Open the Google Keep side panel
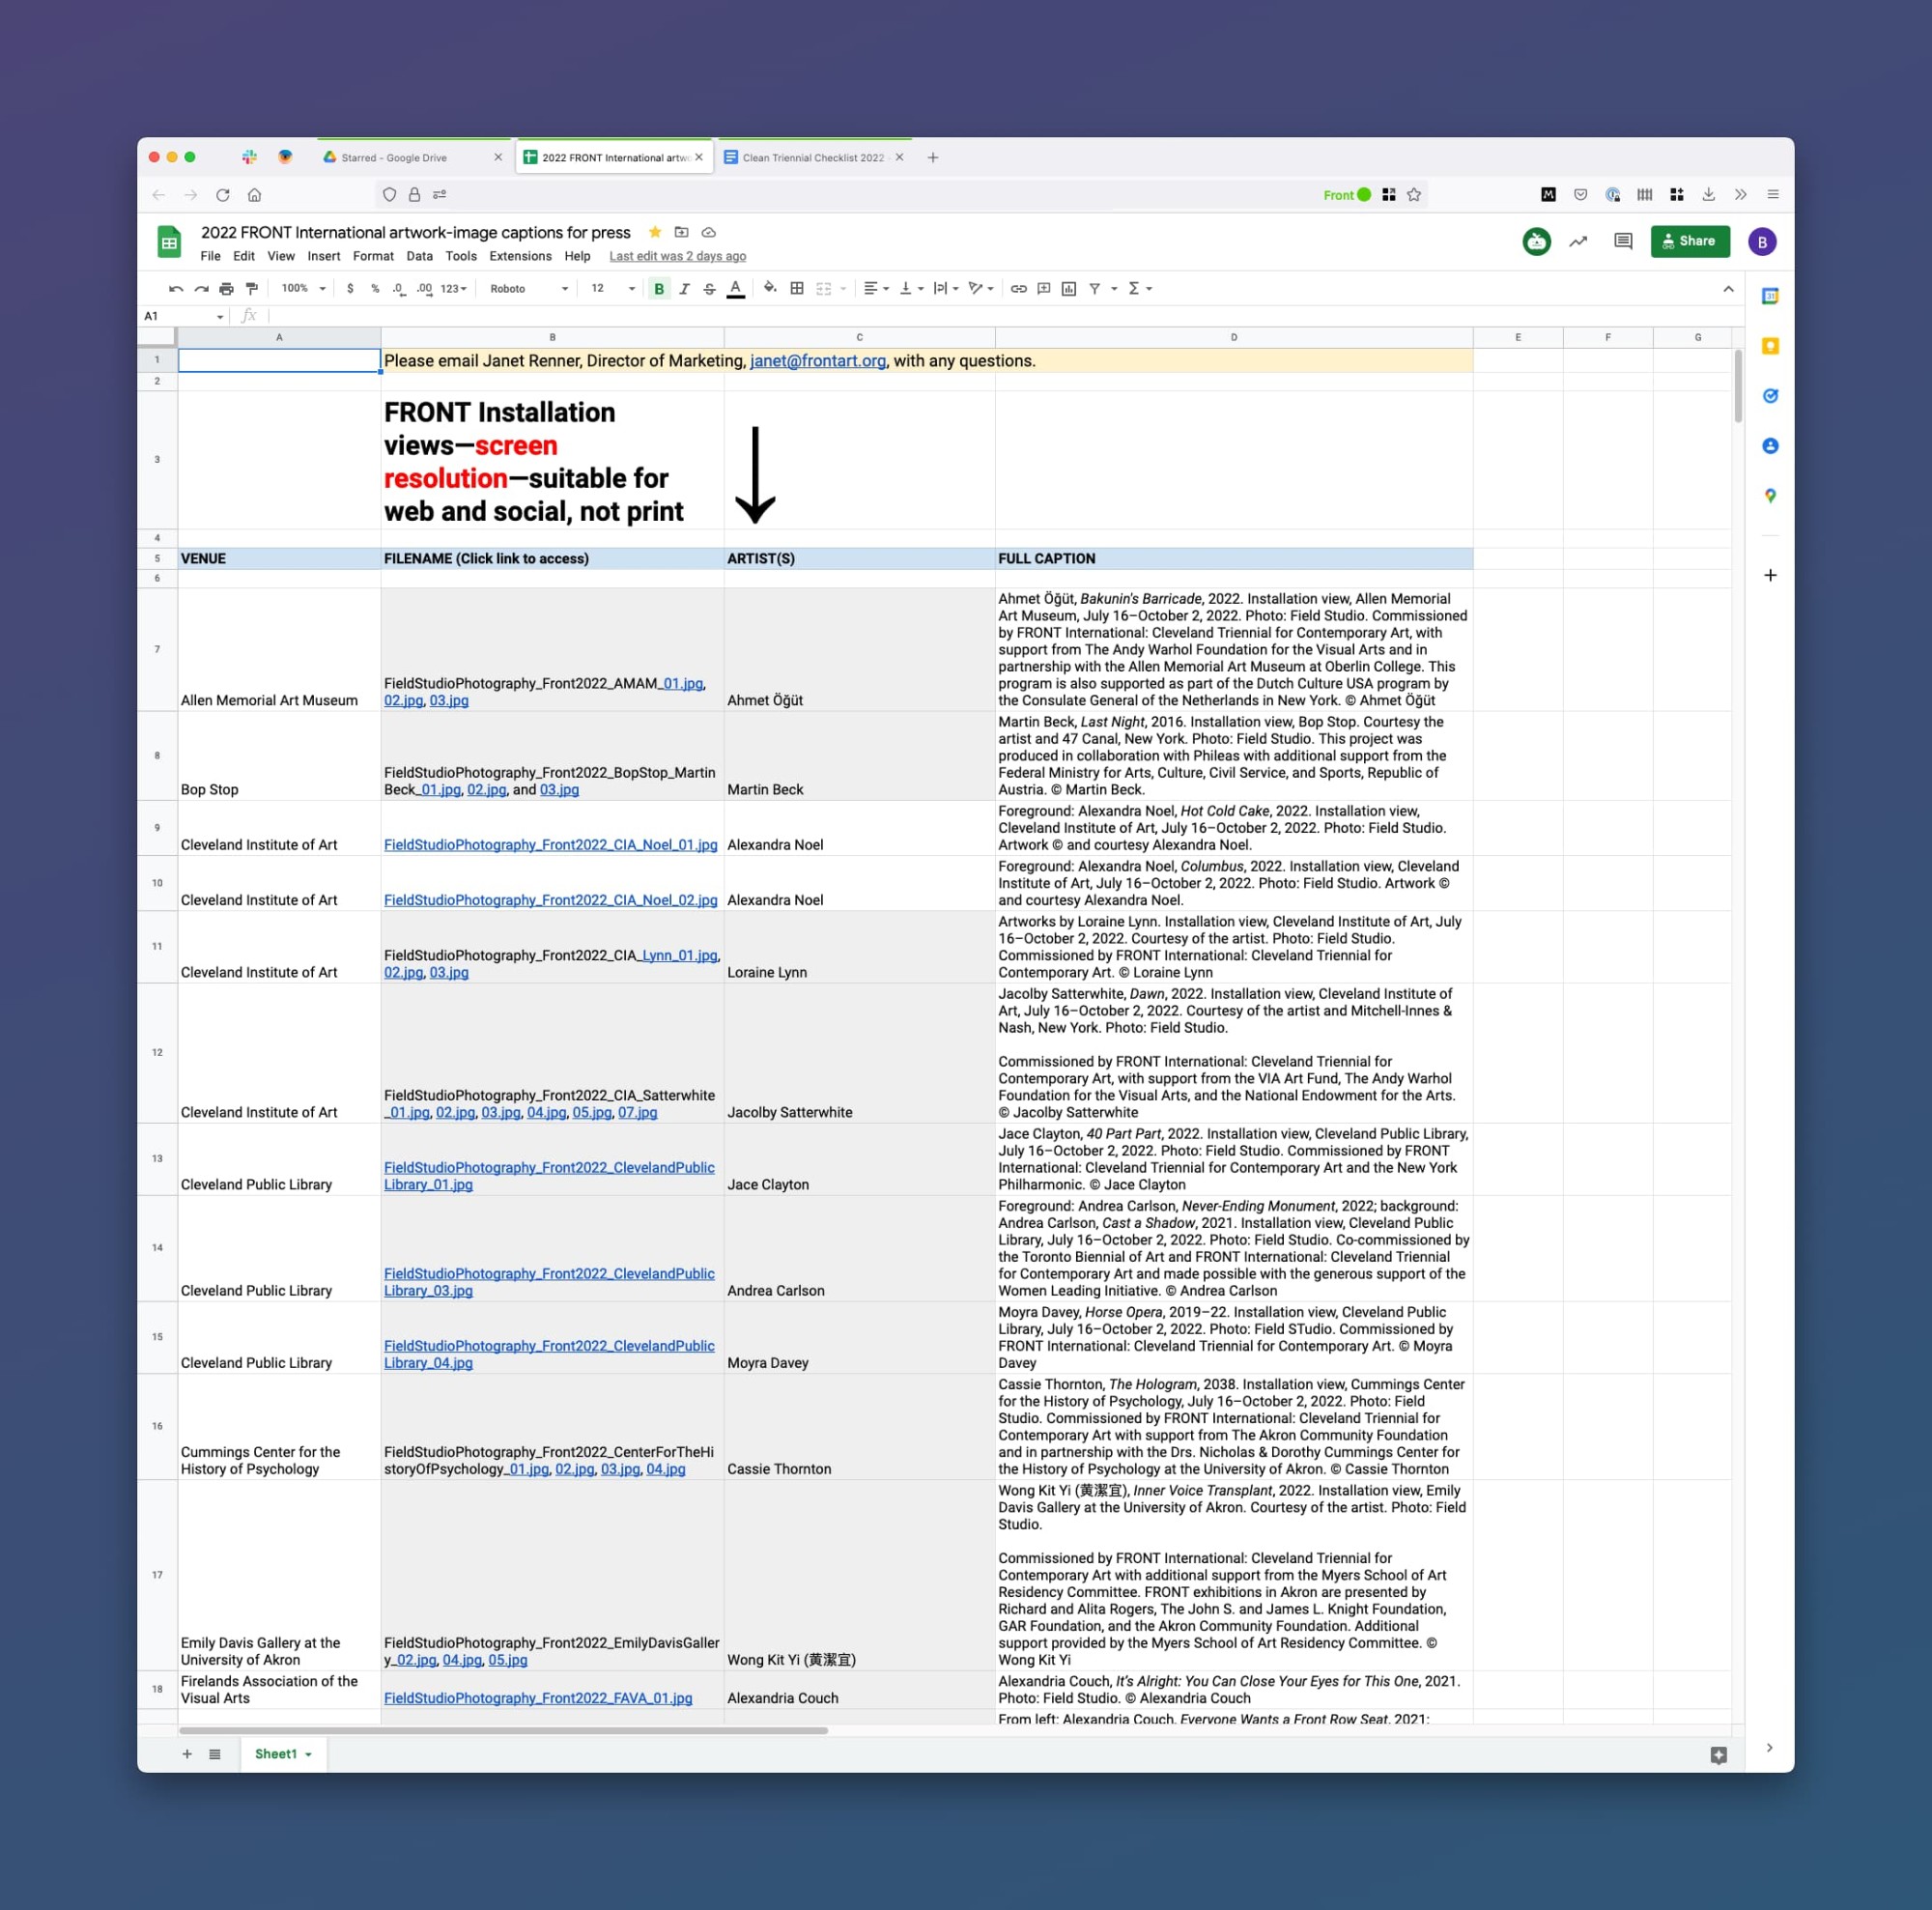 coord(1770,346)
